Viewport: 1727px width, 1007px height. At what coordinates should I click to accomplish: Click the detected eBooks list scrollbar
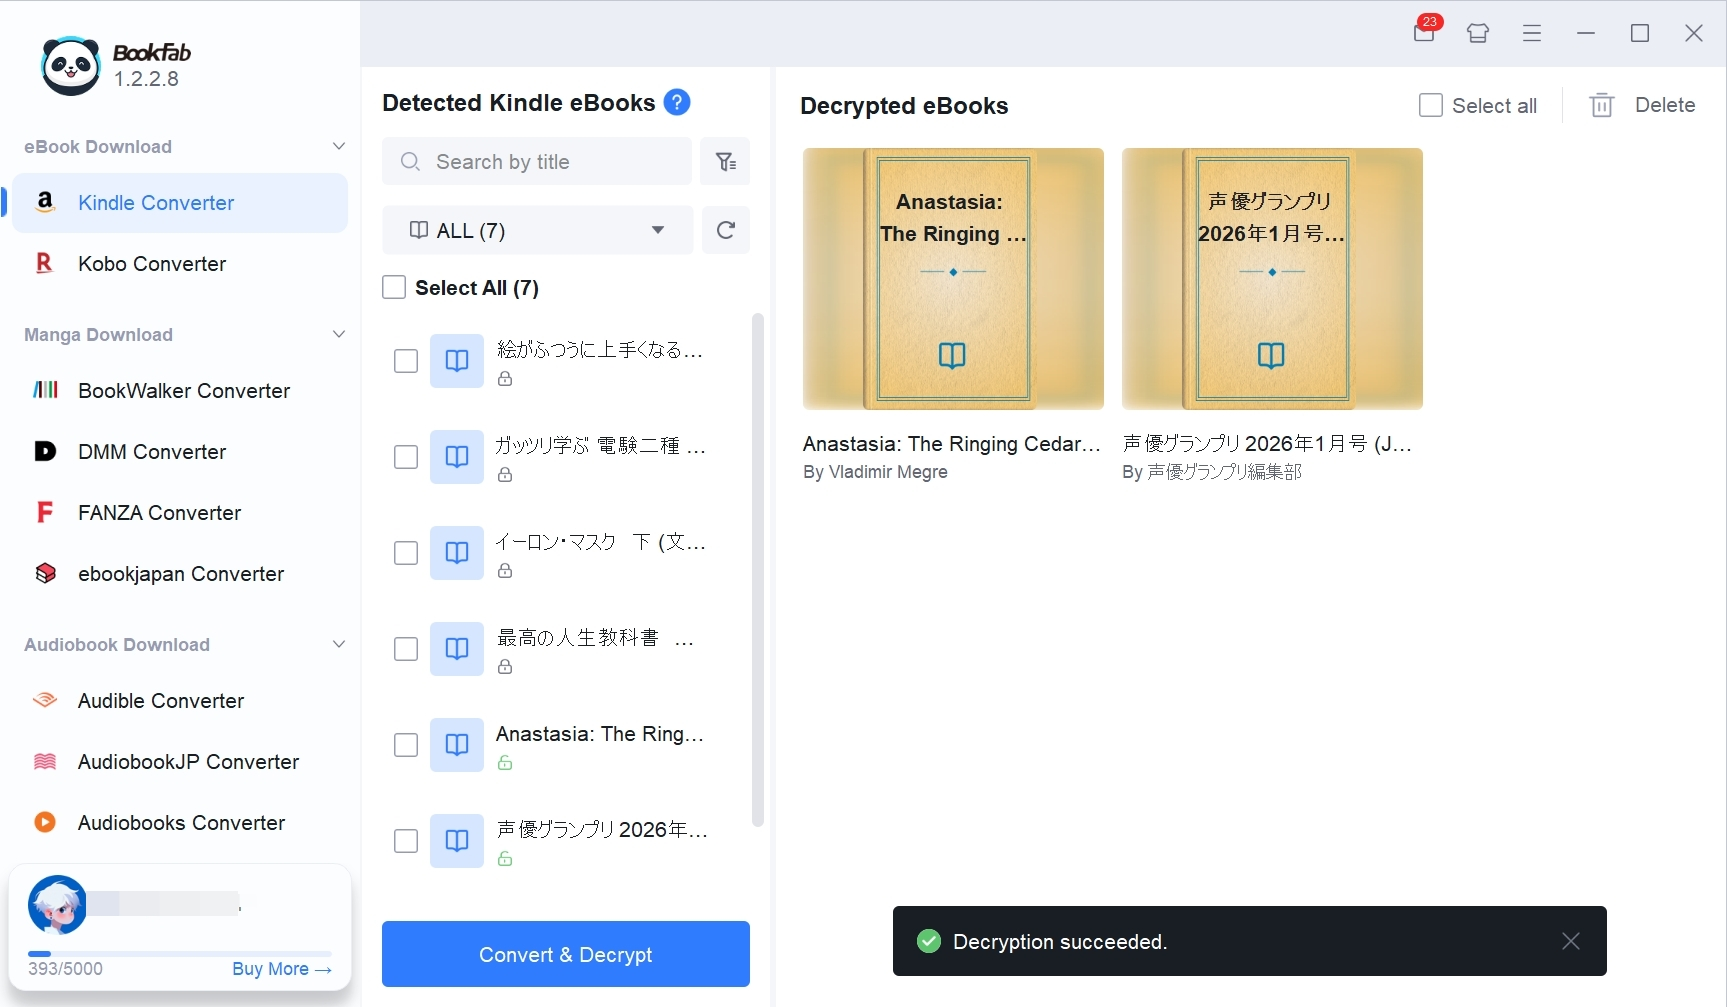[758, 570]
